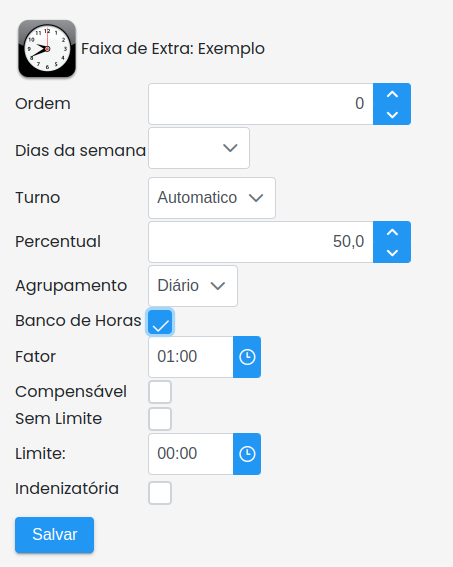Viewport: 453px width, 567px height.
Task: Open the Turno Automatico dropdown
Action: pos(212,198)
